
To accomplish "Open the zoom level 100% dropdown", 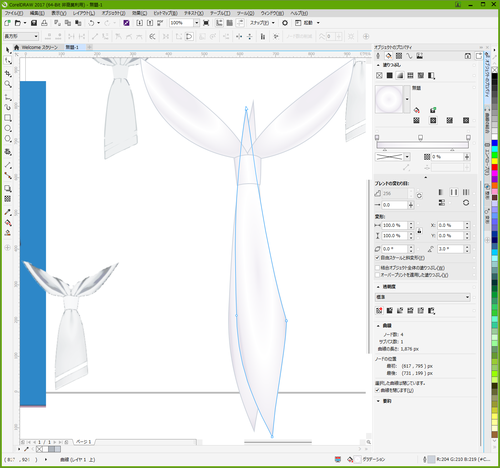I will (197, 23).
